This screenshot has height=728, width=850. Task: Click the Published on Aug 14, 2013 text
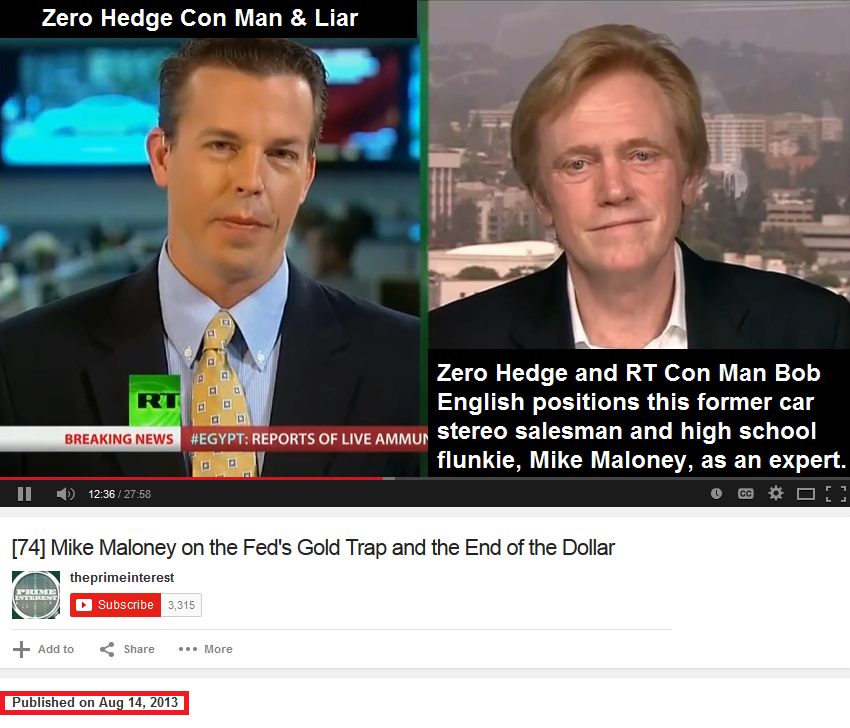click(95, 703)
